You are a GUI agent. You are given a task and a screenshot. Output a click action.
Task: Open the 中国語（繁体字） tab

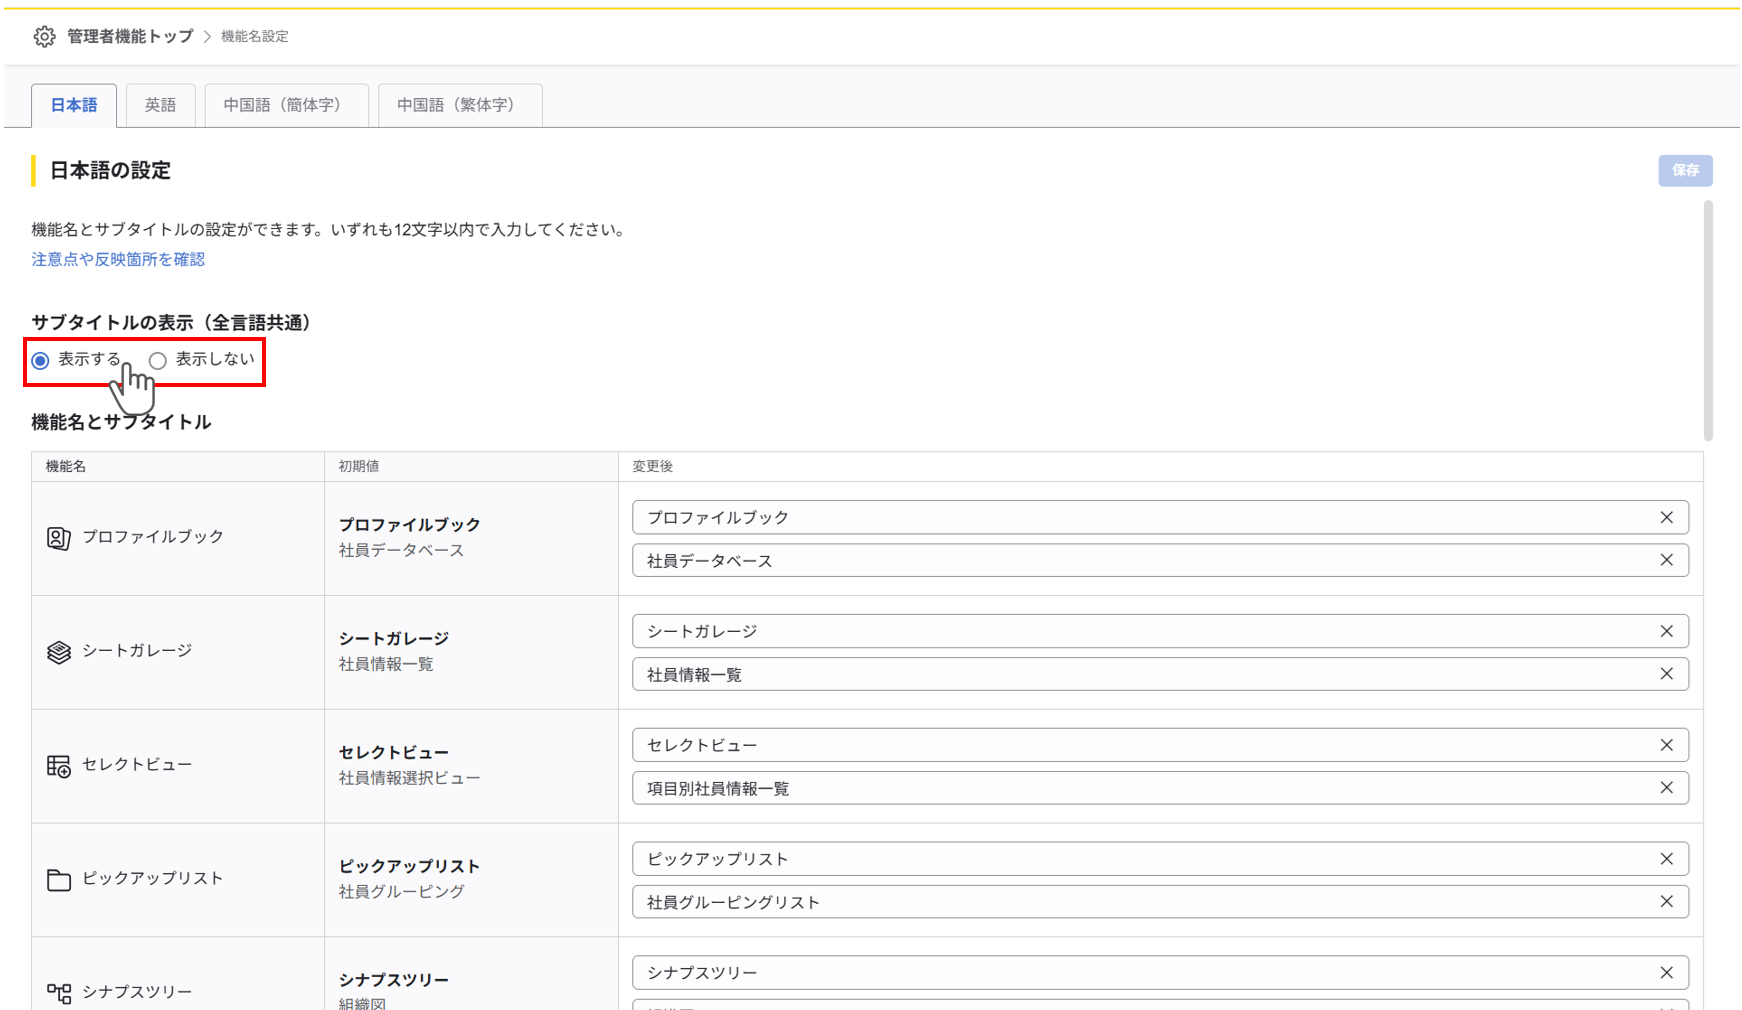[x=459, y=105]
